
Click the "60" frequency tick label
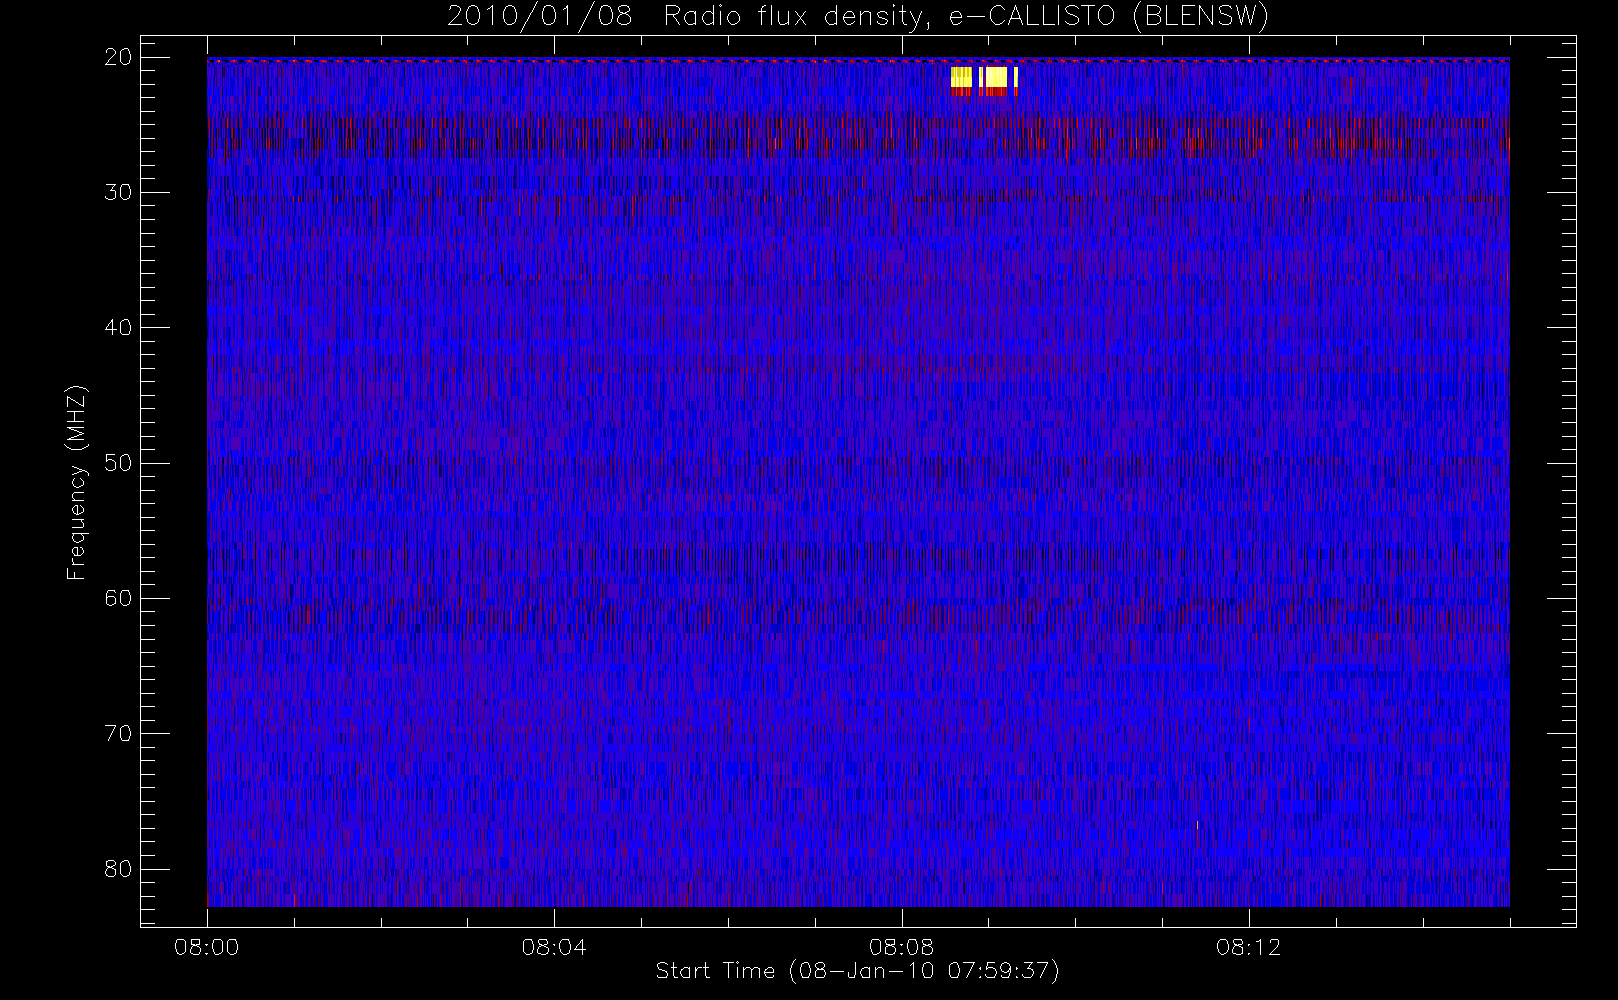118,598
